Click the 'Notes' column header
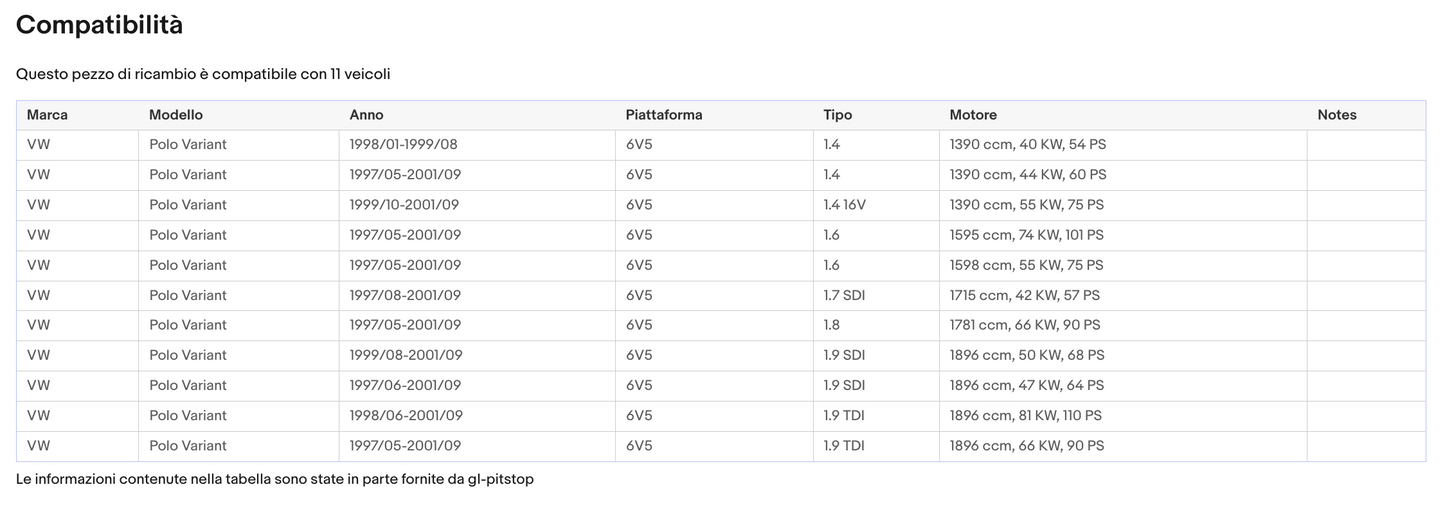This screenshot has width=1445, height=505. point(1337,115)
